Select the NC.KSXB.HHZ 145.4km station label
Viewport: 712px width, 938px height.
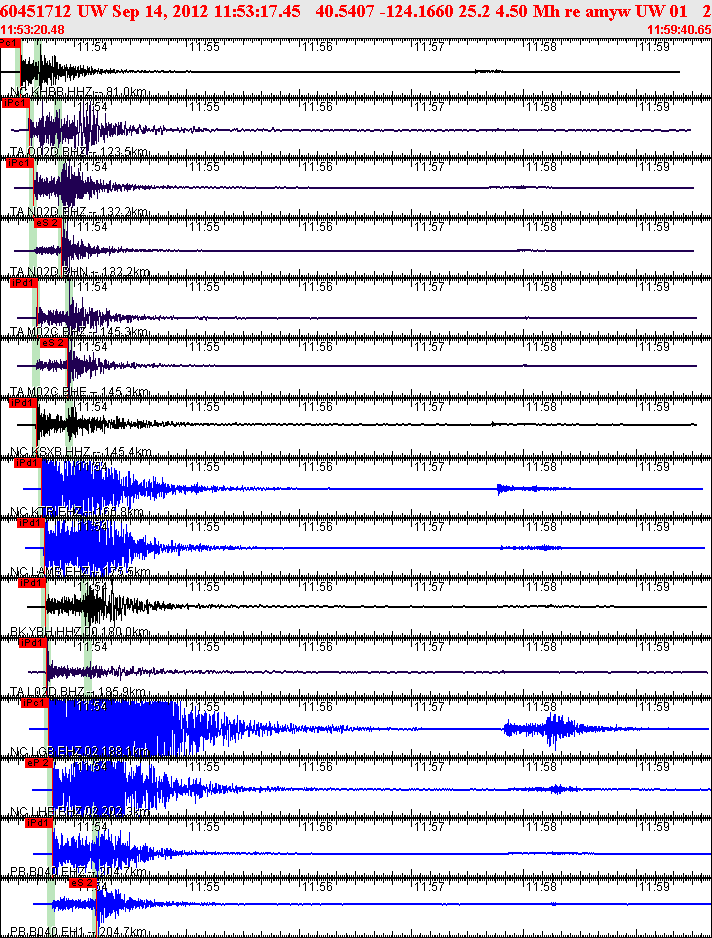[x=81, y=452]
